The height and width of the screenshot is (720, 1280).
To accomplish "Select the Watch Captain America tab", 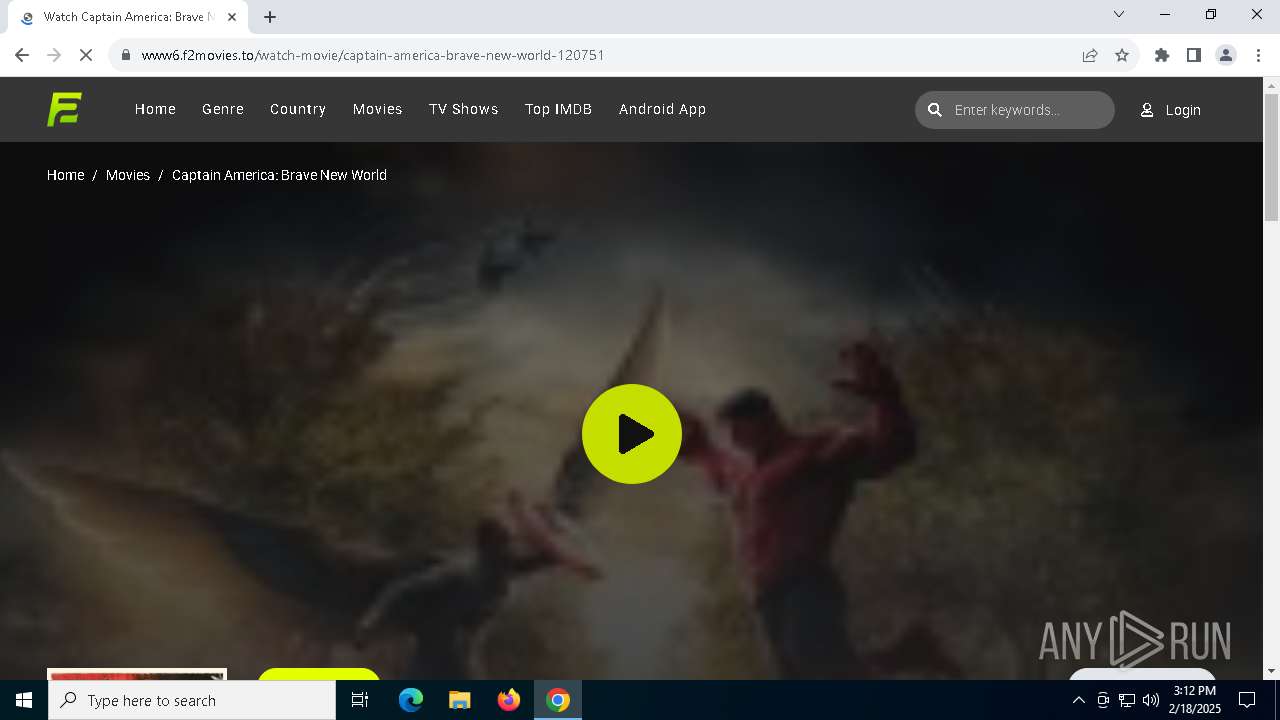I will click(128, 17).
